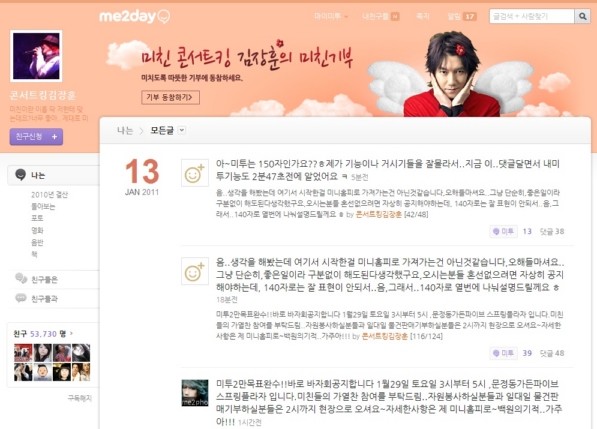Toggle 미투 on the second post
The image size is (597, 429).
pyautogui.click(x=503, y=353)
